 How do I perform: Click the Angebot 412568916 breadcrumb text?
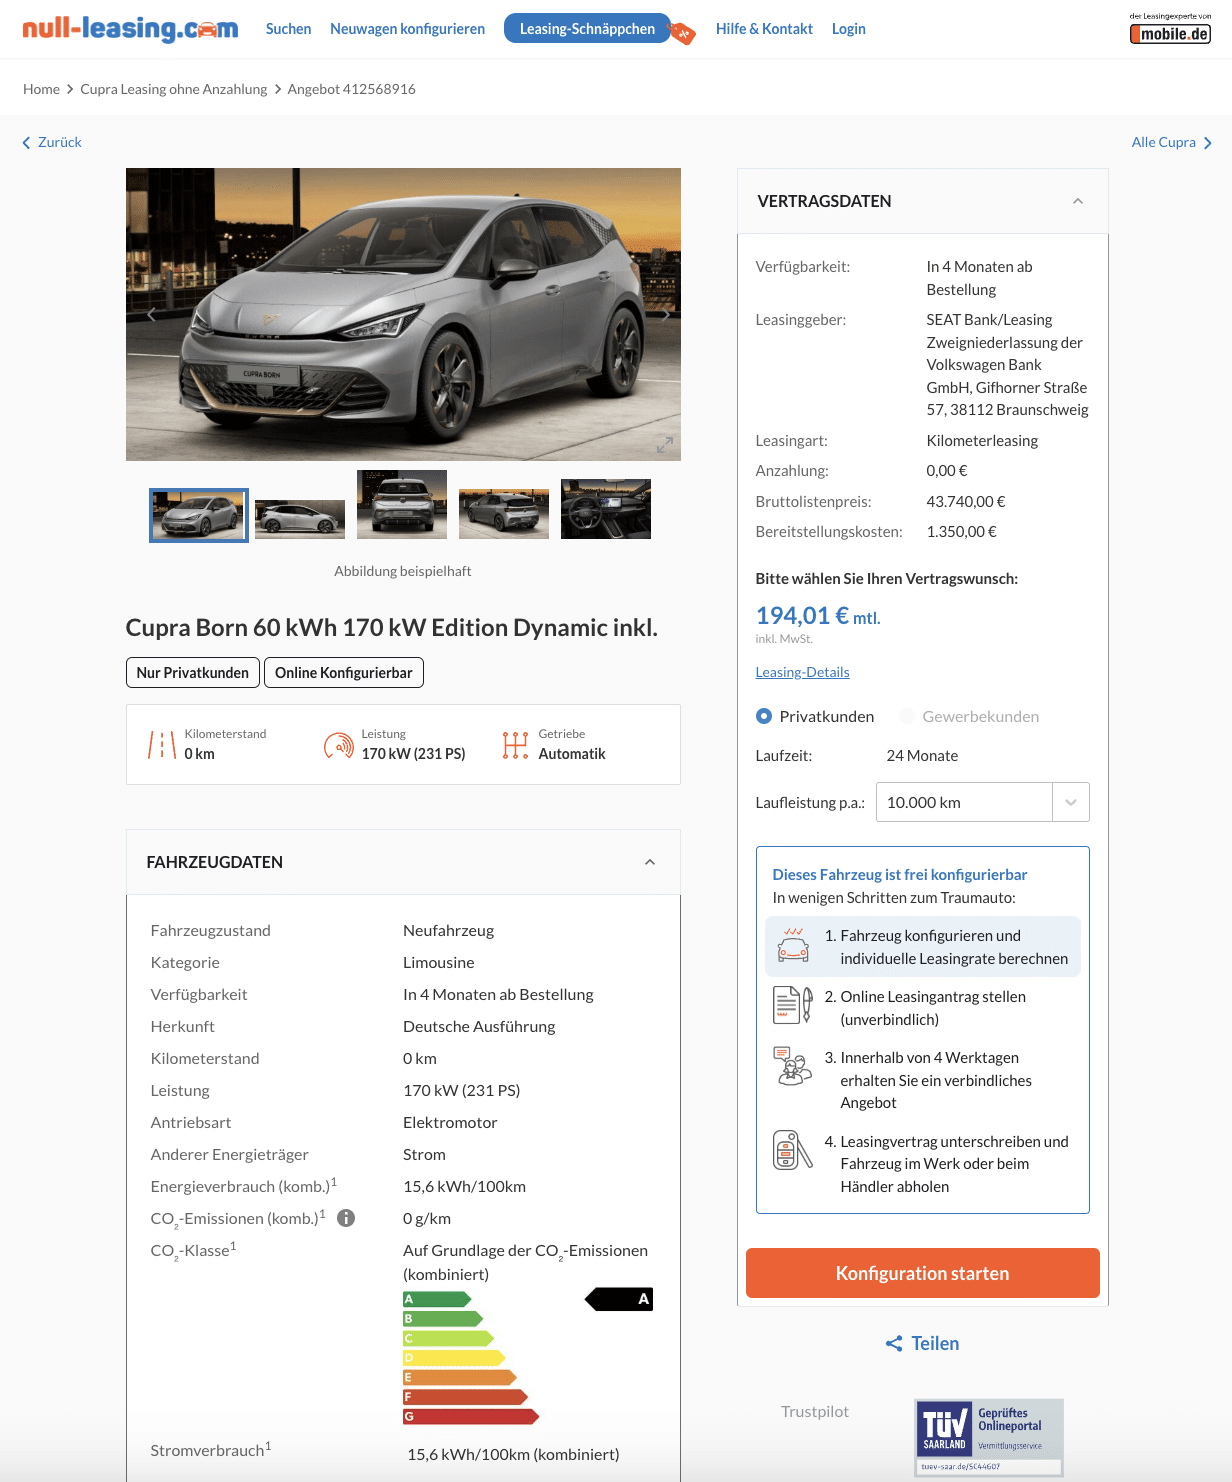coord(351,89)
